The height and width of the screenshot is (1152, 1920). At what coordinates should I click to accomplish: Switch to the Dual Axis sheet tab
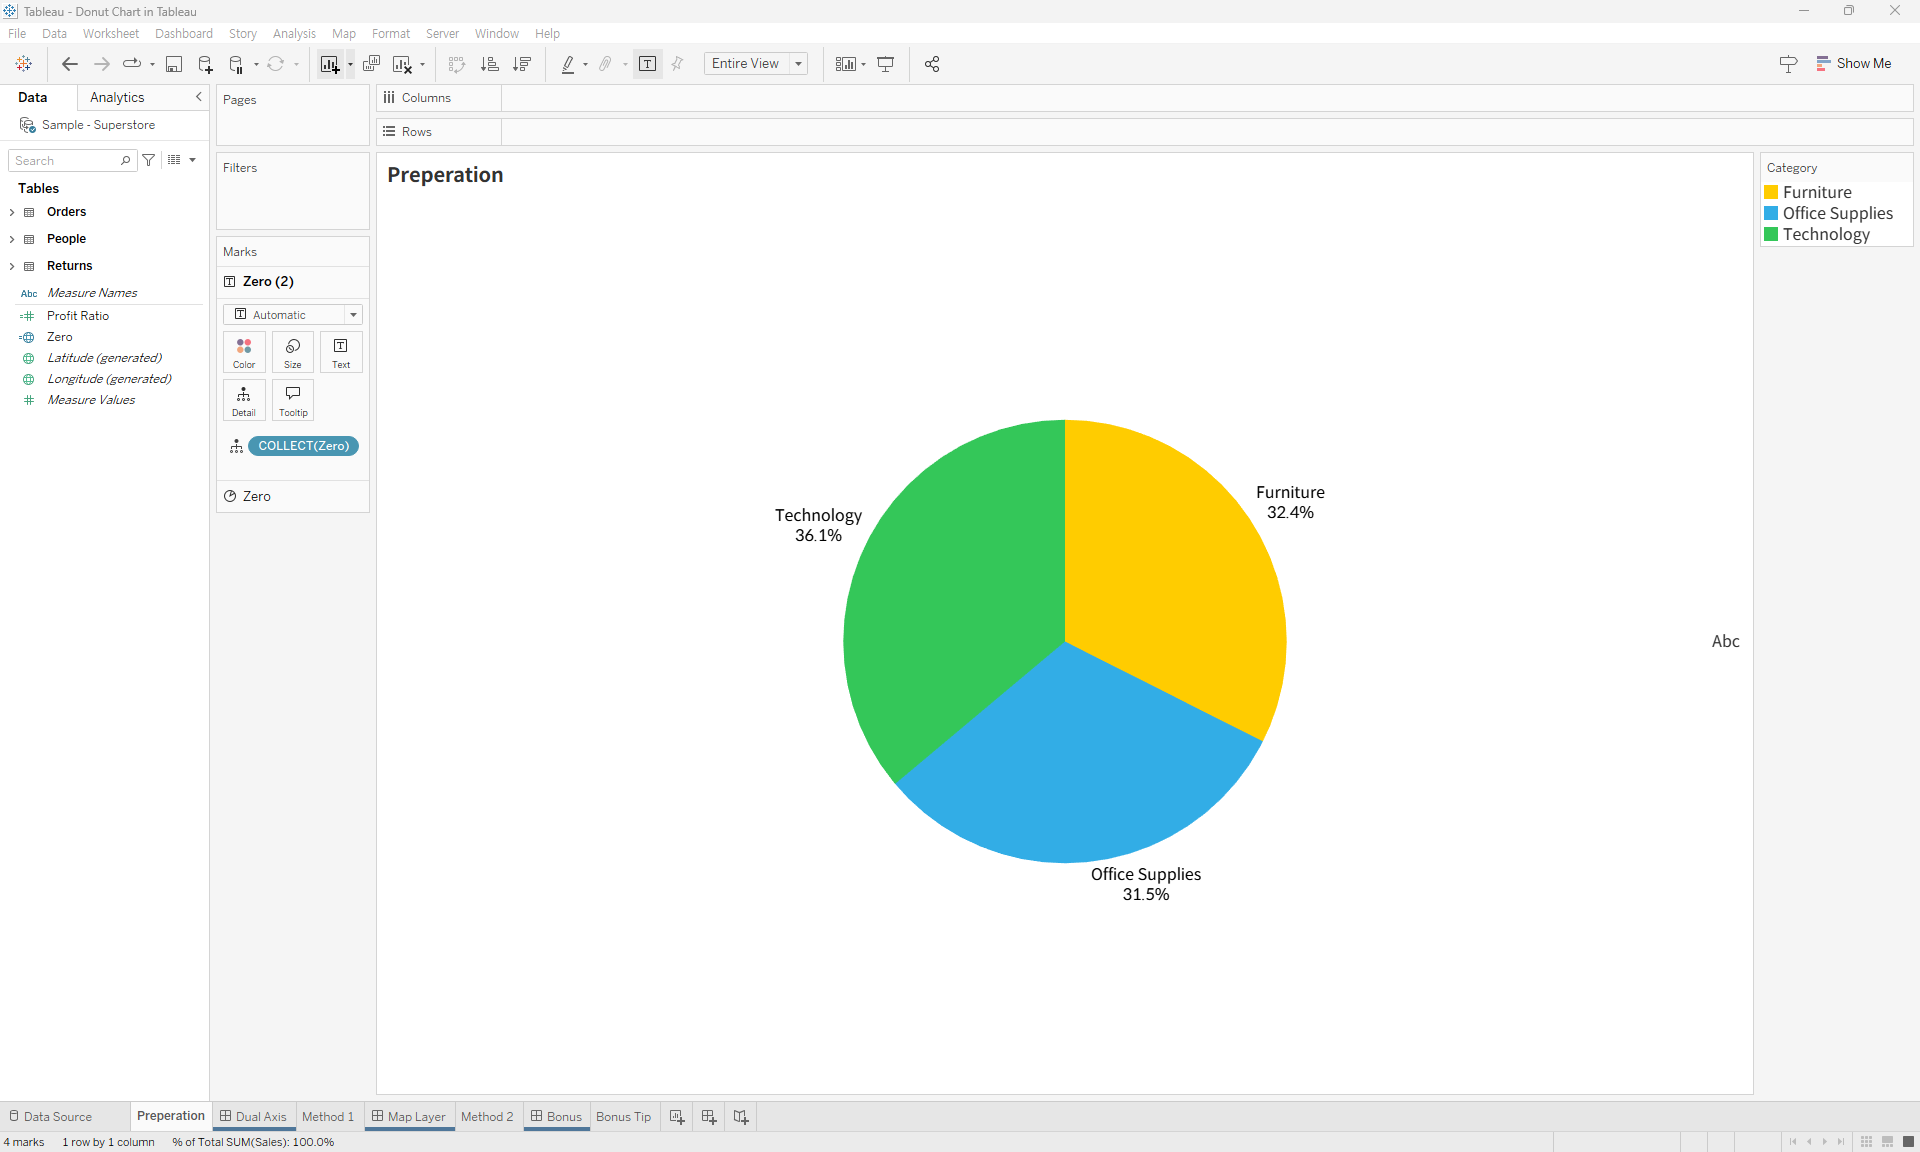(x=253, y=1116)
